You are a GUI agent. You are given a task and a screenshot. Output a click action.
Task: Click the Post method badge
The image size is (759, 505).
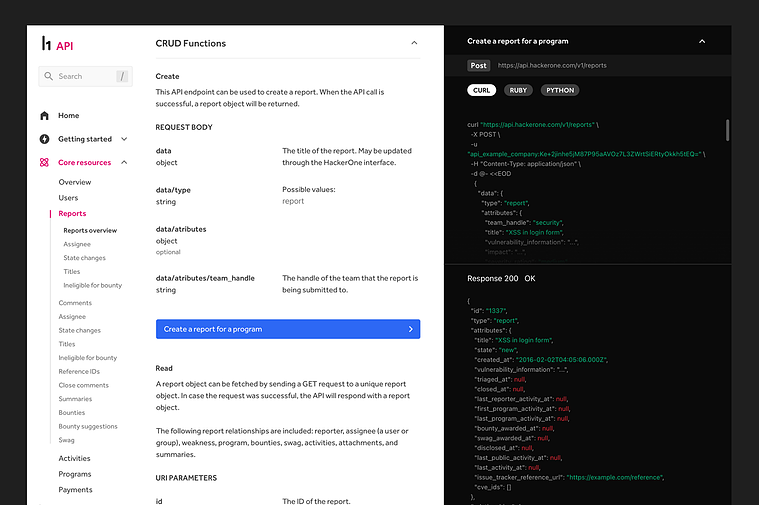point(479,65)
